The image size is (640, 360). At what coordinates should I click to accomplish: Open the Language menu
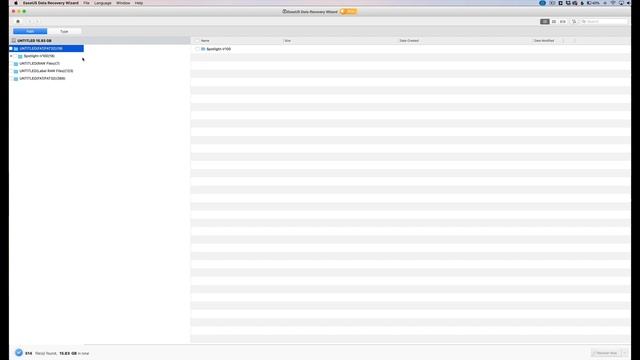[103, 3]
